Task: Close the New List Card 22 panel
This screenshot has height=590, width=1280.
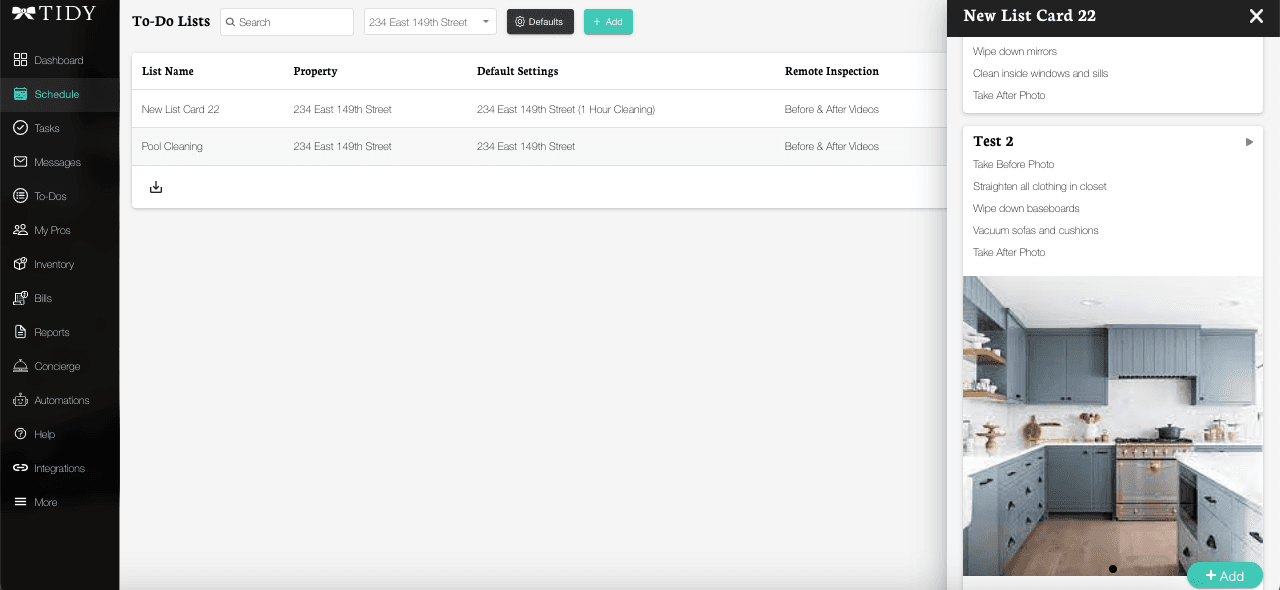Action: 1256,16
